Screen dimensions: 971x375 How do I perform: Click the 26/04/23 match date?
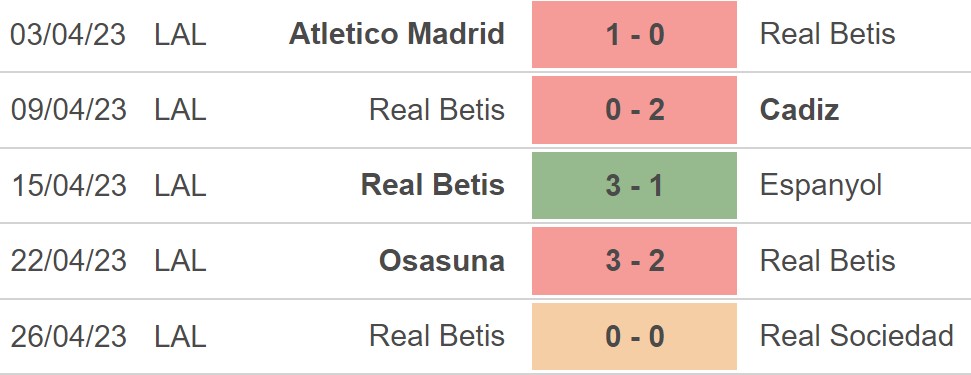(x=68, y=337)
